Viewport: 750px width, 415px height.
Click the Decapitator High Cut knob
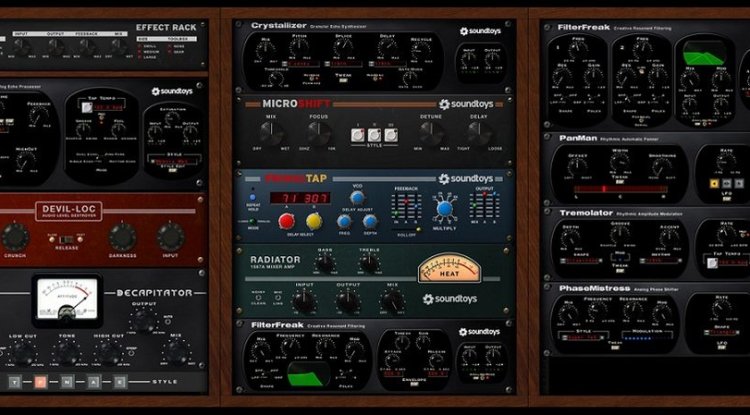(x=109, y=354)
